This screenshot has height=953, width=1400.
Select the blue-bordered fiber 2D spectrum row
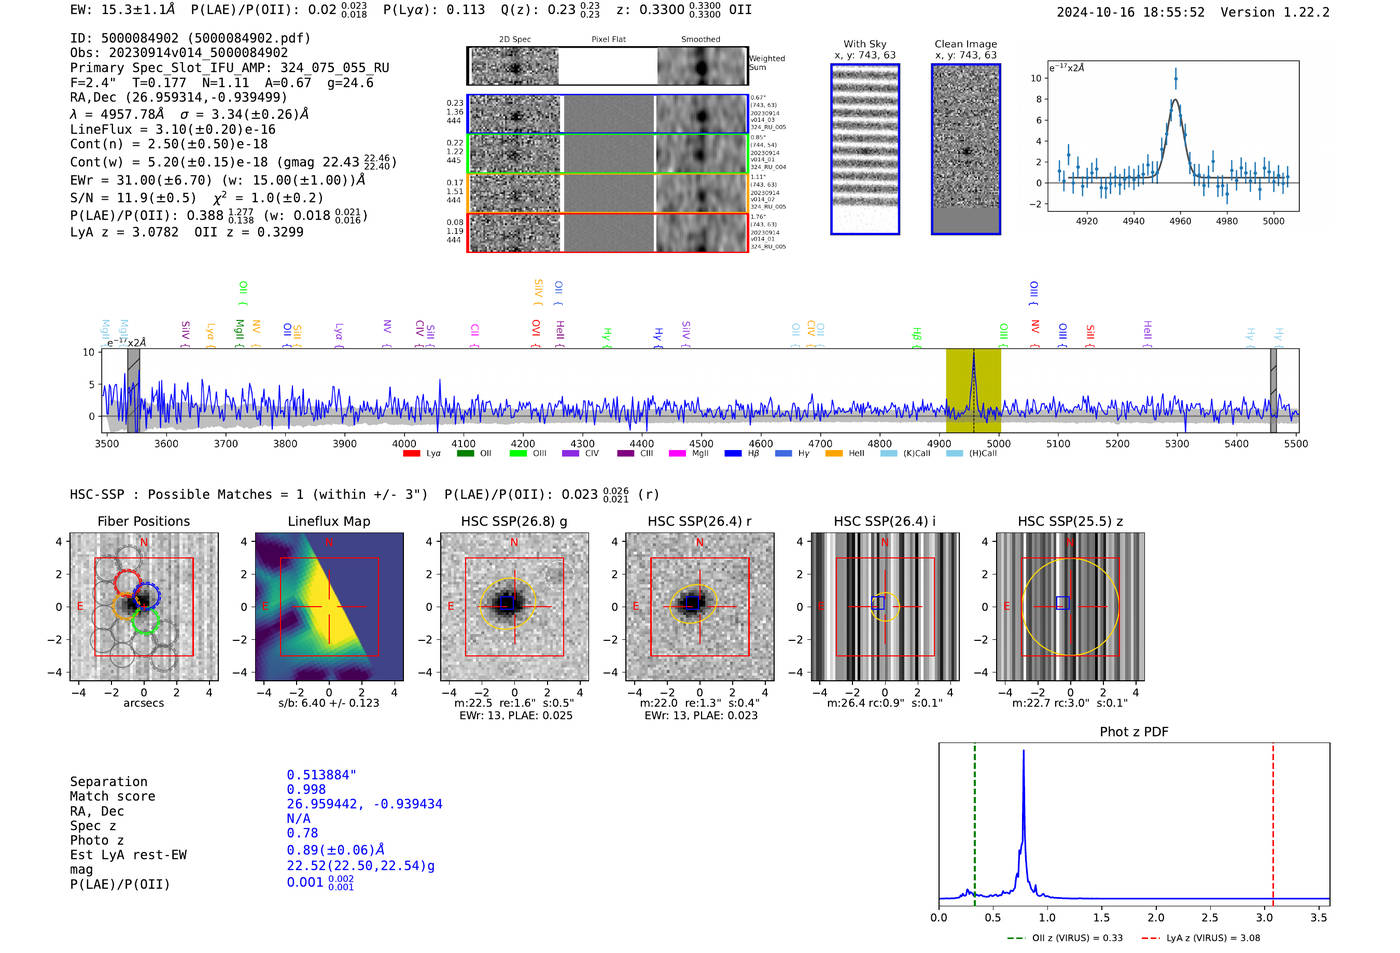[x=607, y=115]
